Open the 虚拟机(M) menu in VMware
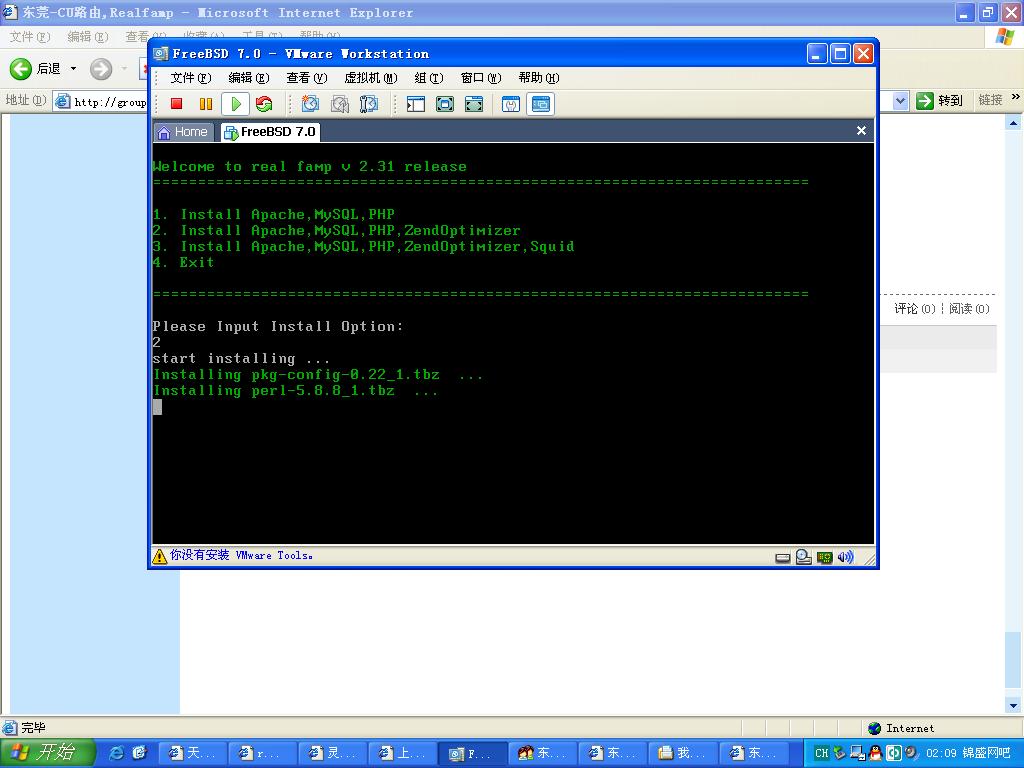 pos(371,78)
